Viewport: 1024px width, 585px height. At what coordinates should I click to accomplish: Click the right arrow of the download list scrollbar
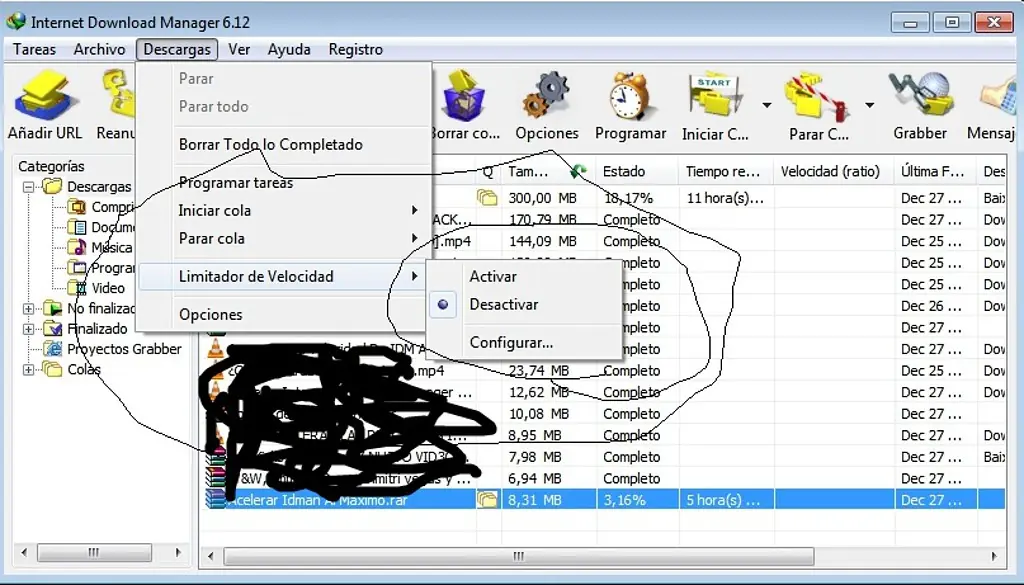[x=994, y=556]
